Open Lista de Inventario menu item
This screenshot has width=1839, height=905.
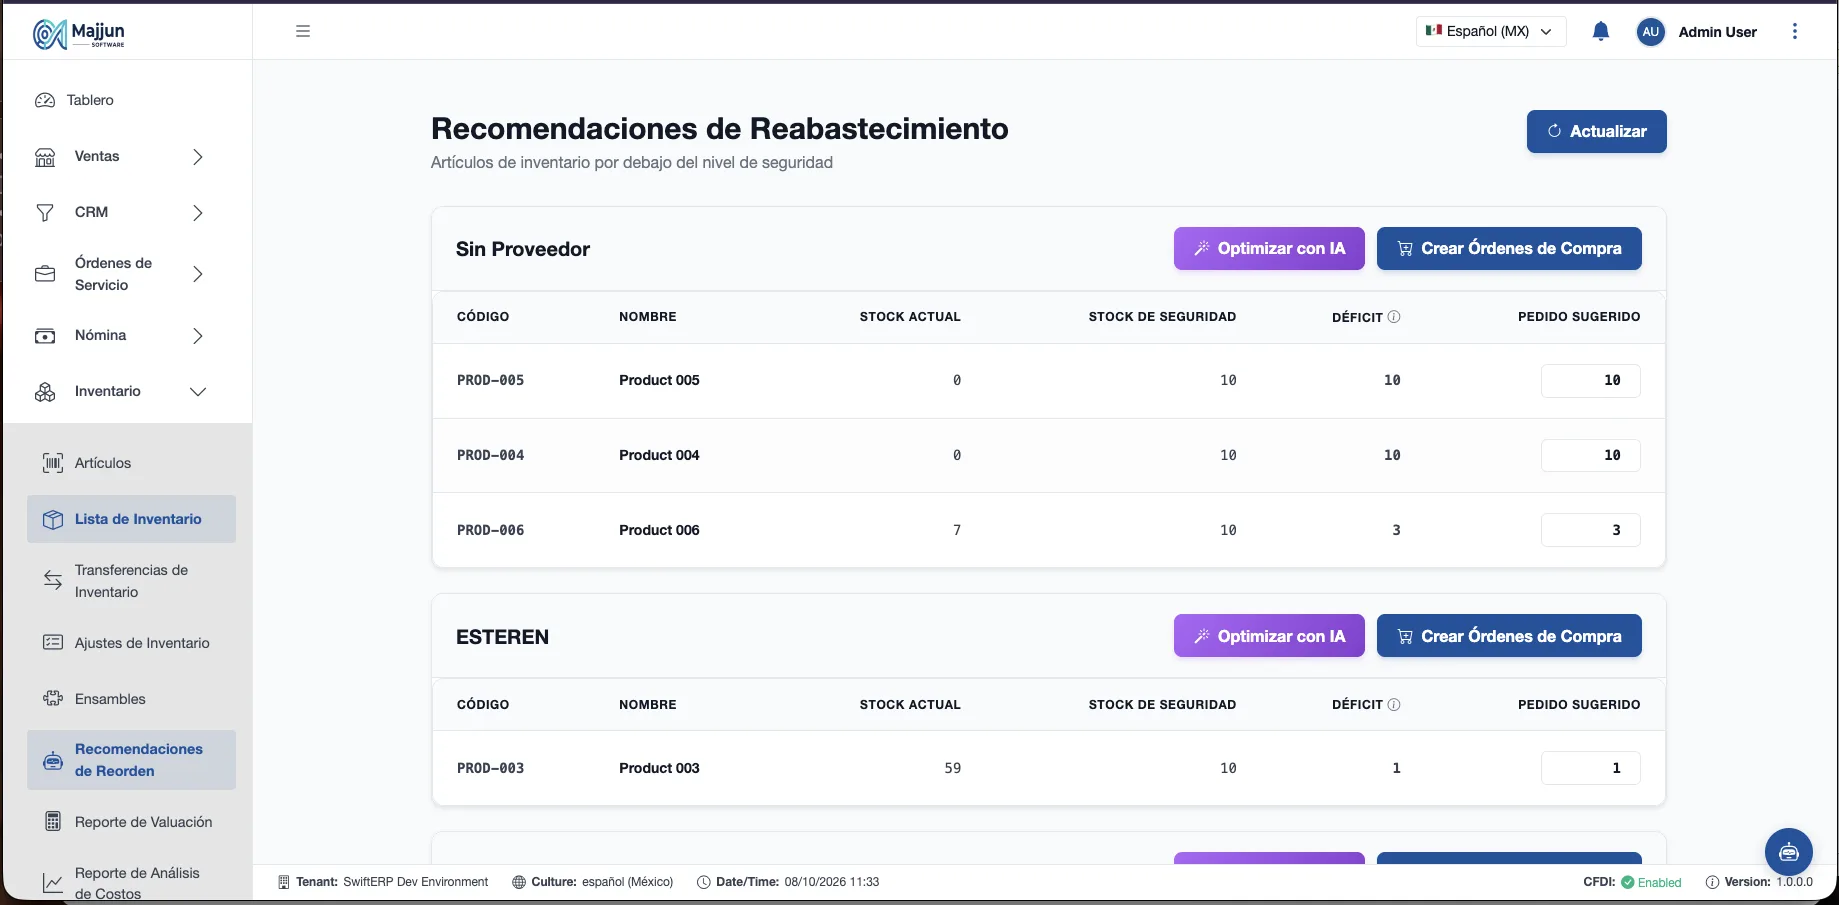point(131,519)
